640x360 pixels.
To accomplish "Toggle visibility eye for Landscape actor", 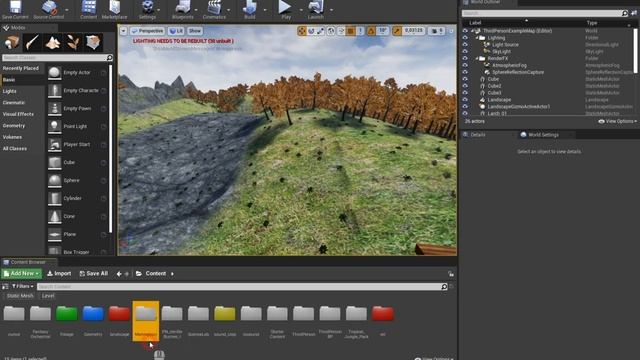I will (x=465, y=100).
